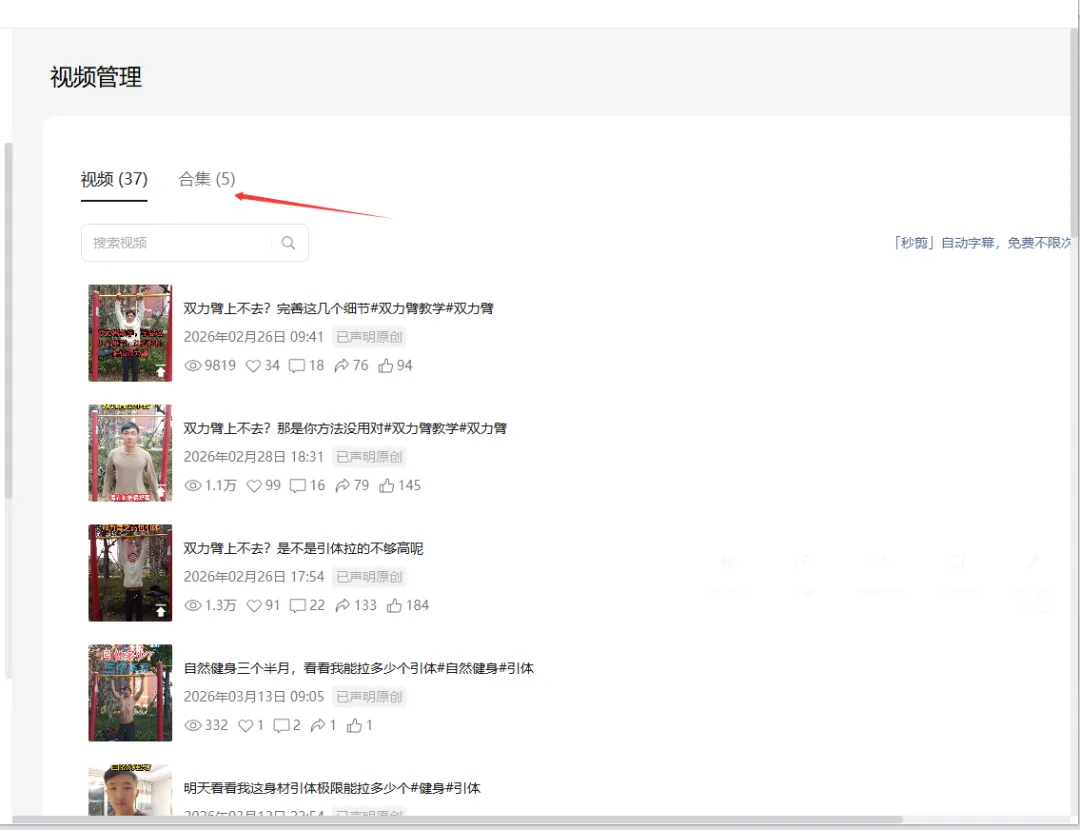Click comment icon with 22 comments
The image size is (1080, 830).
tap(298, 605)
